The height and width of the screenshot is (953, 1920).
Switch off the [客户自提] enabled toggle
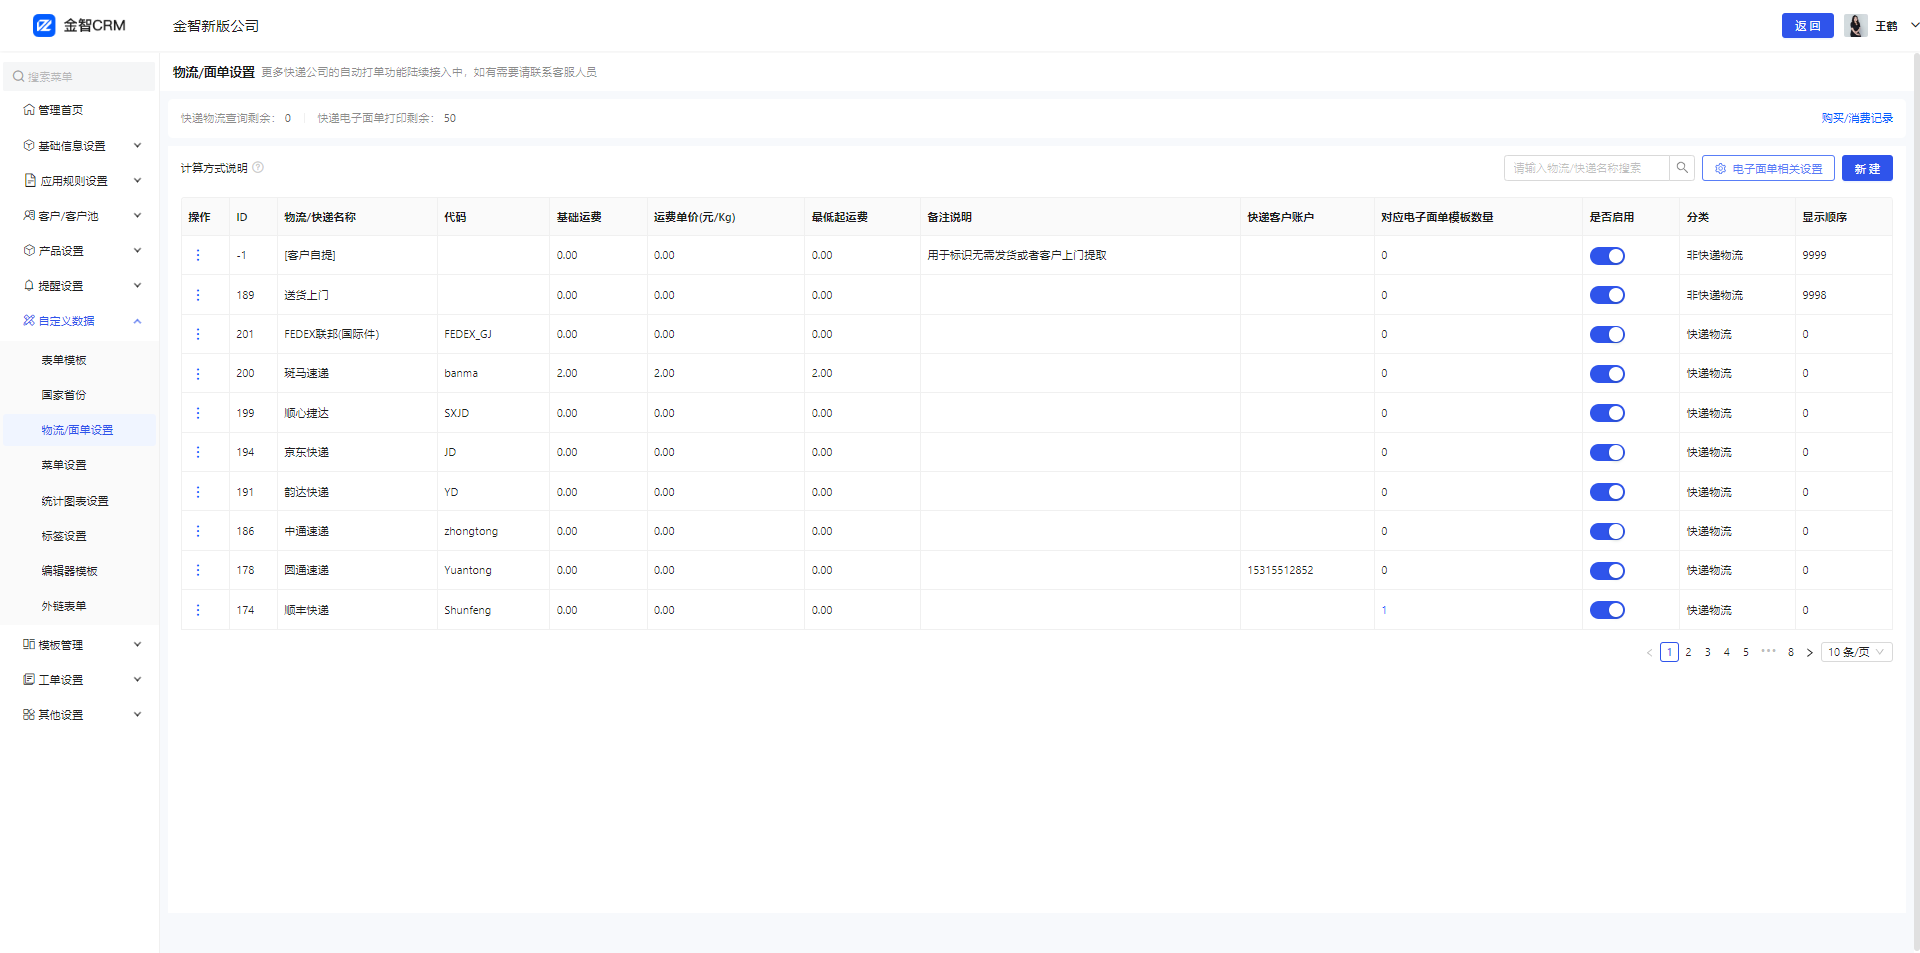point(1607,256)
